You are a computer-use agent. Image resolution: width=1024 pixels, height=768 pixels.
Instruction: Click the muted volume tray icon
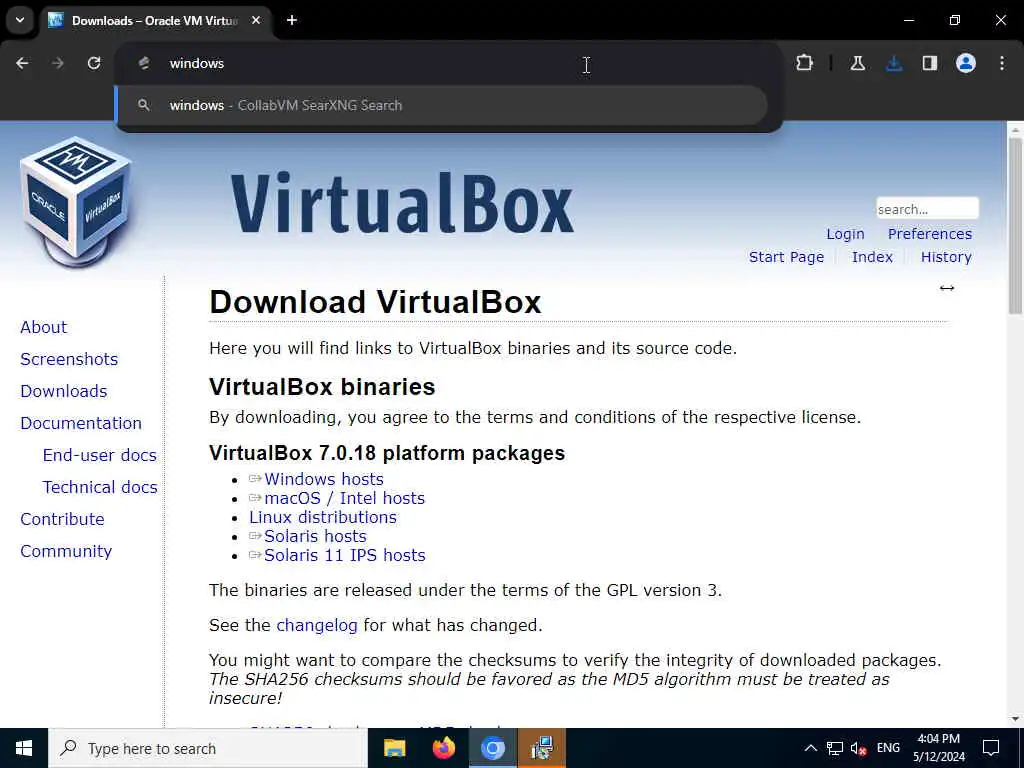[858, 748]
